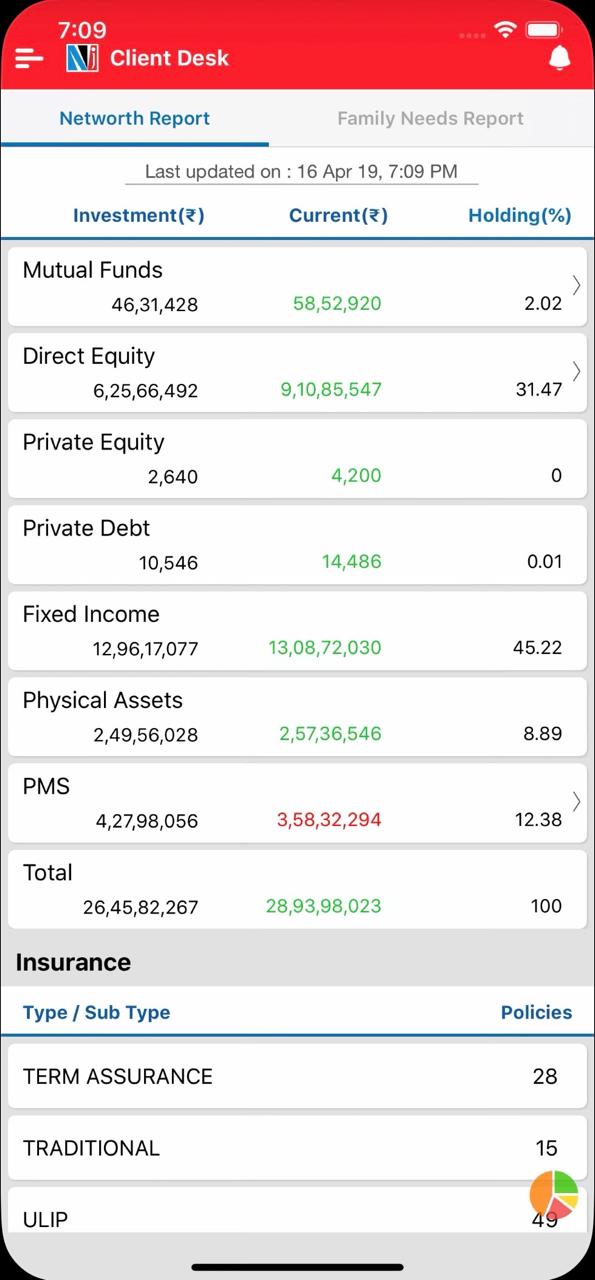Tap the Current(₹) column header
This screenshot has height=1280, width=595.
coord(338,215)
